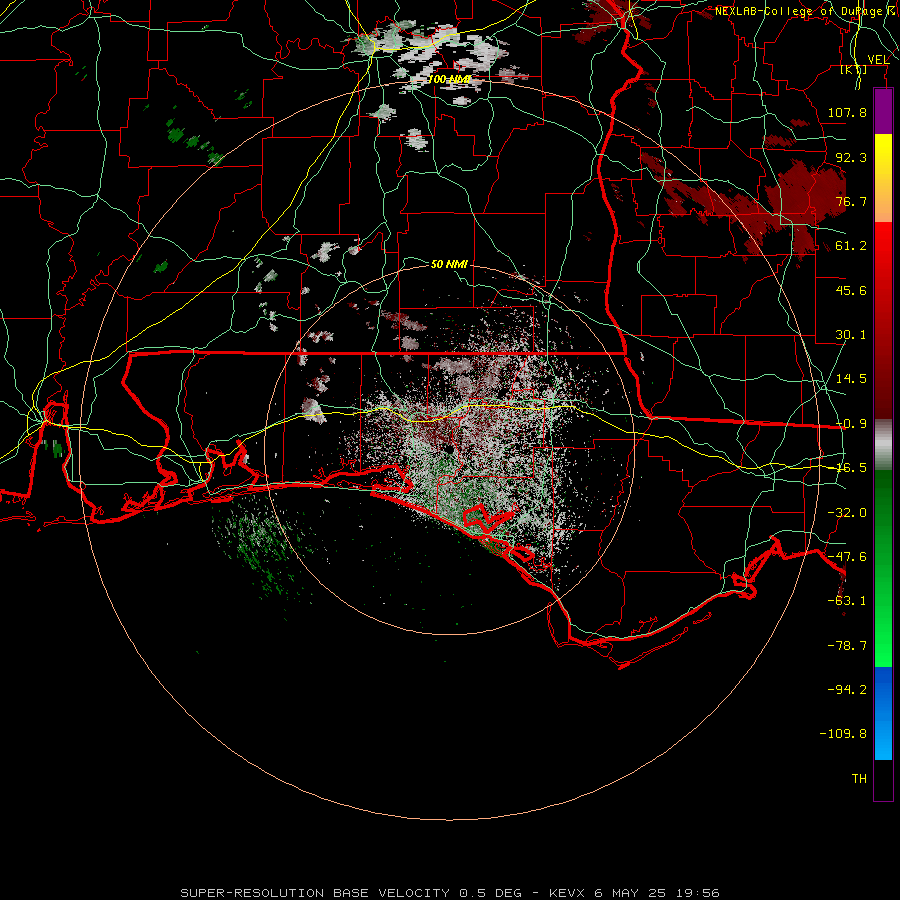900x900 pixels.
Task: Select the -47.6 legend value
Action: pos(847,557)
